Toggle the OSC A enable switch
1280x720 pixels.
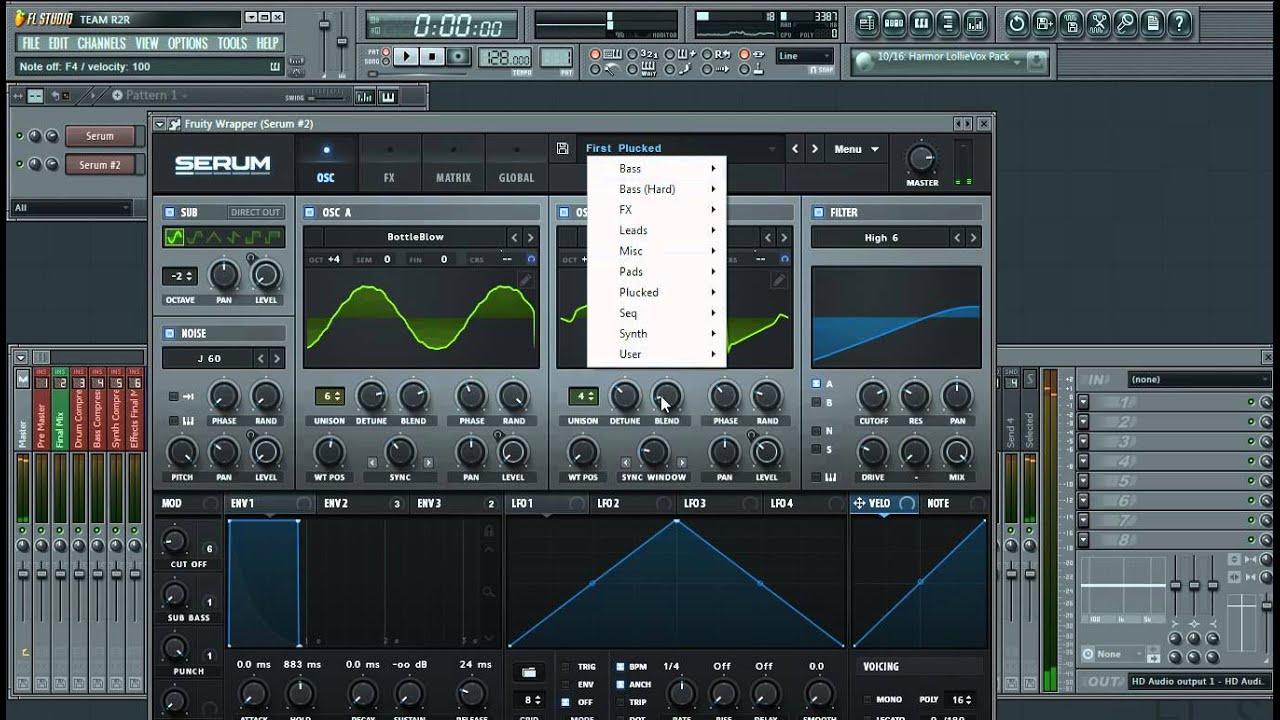309,212
